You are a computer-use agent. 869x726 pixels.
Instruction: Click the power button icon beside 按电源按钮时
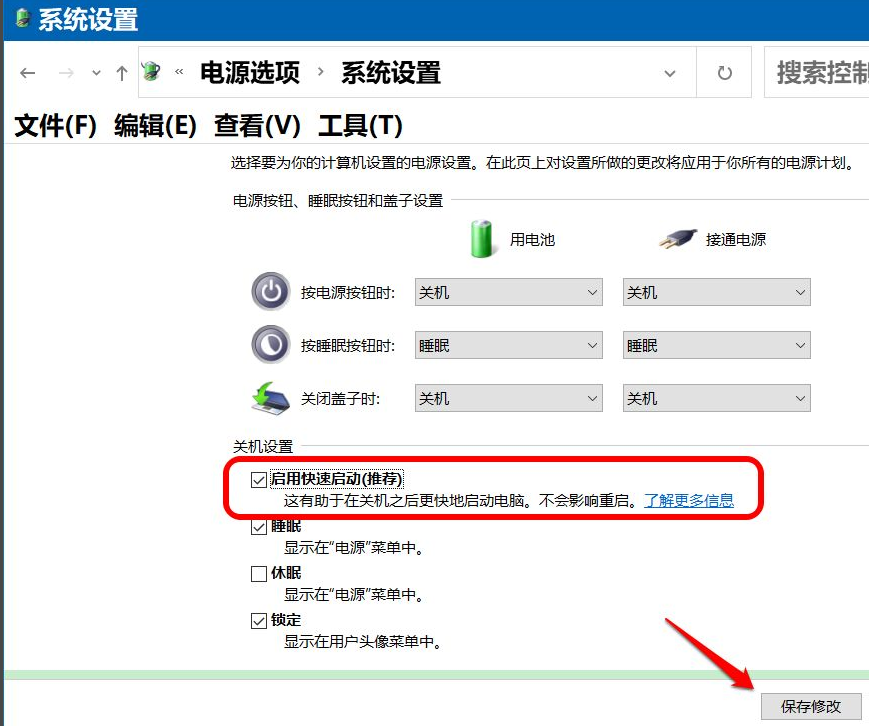coord(270,291)
